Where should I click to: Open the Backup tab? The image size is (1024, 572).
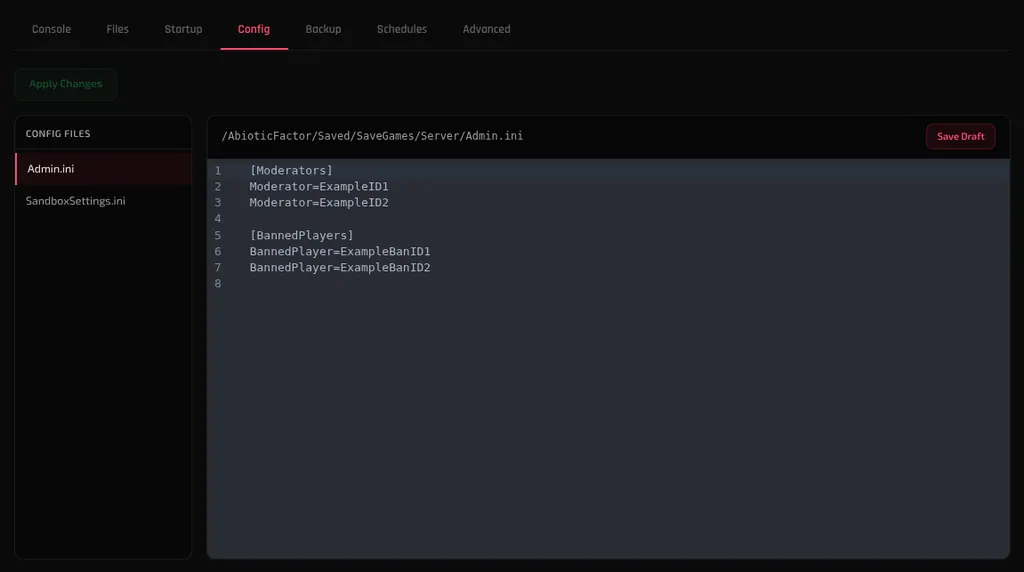tap(323, 29)
